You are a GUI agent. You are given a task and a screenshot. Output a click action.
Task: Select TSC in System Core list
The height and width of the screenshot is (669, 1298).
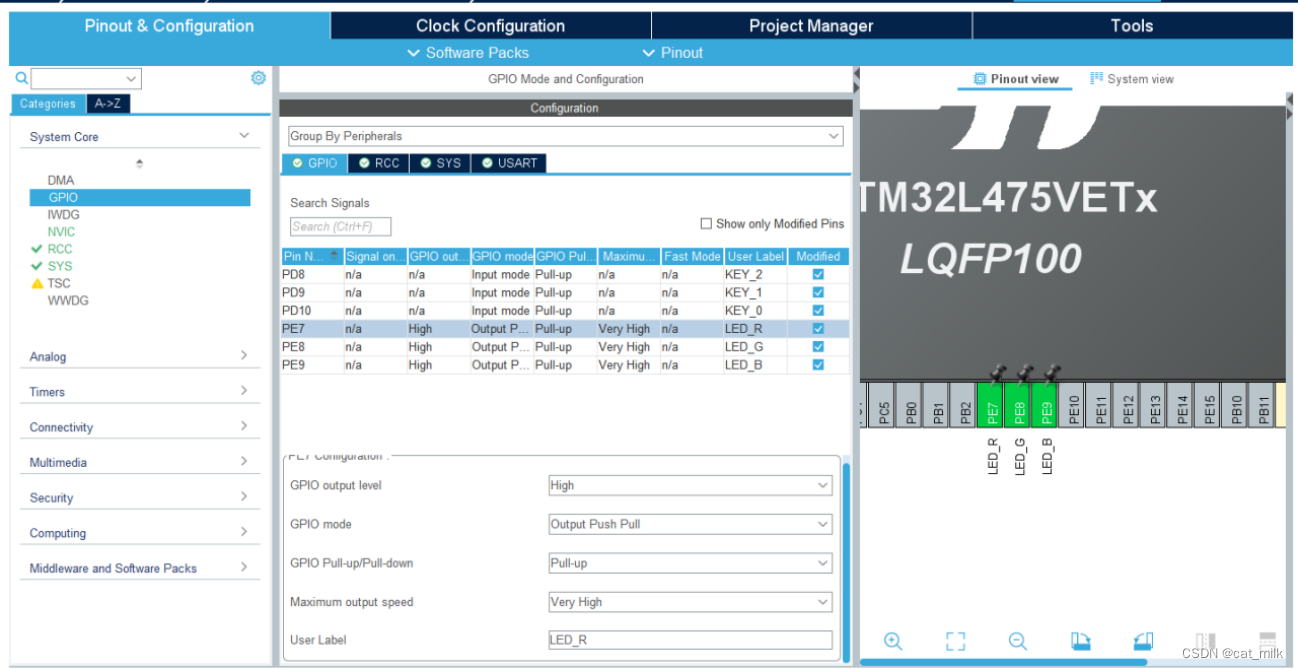[59, 283]
